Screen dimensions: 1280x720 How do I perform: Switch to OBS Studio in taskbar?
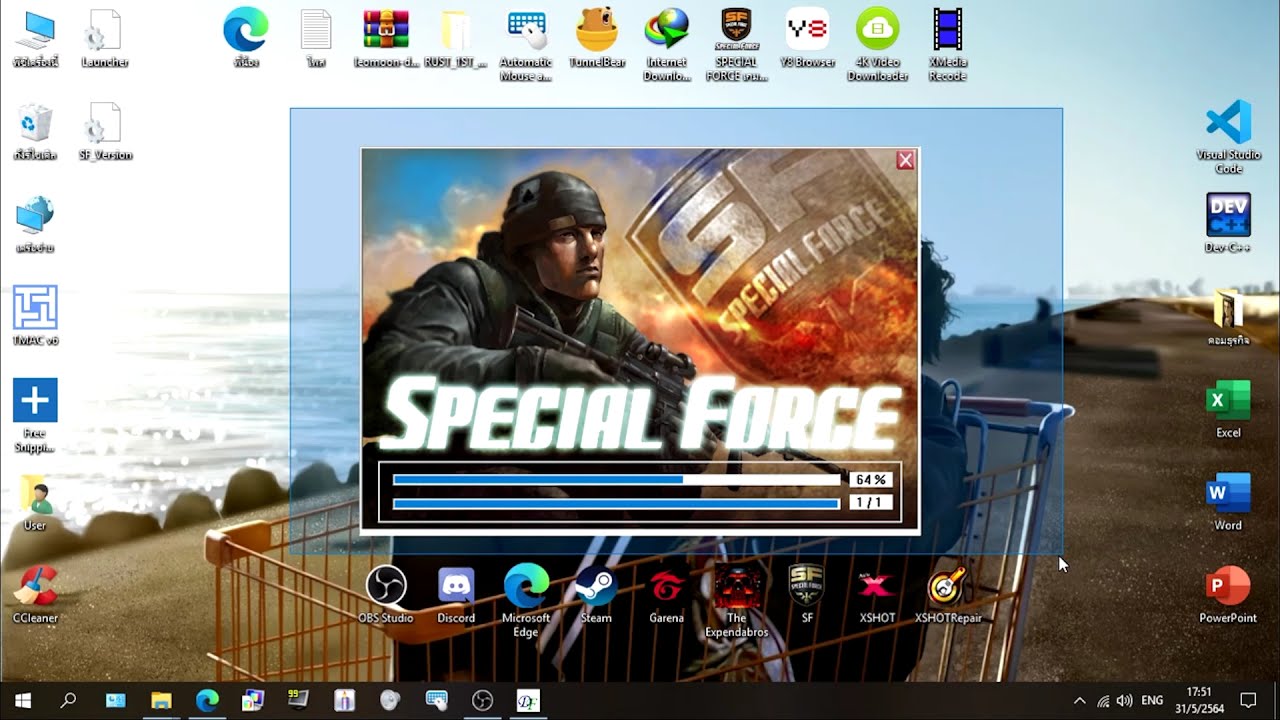point(483,700)
